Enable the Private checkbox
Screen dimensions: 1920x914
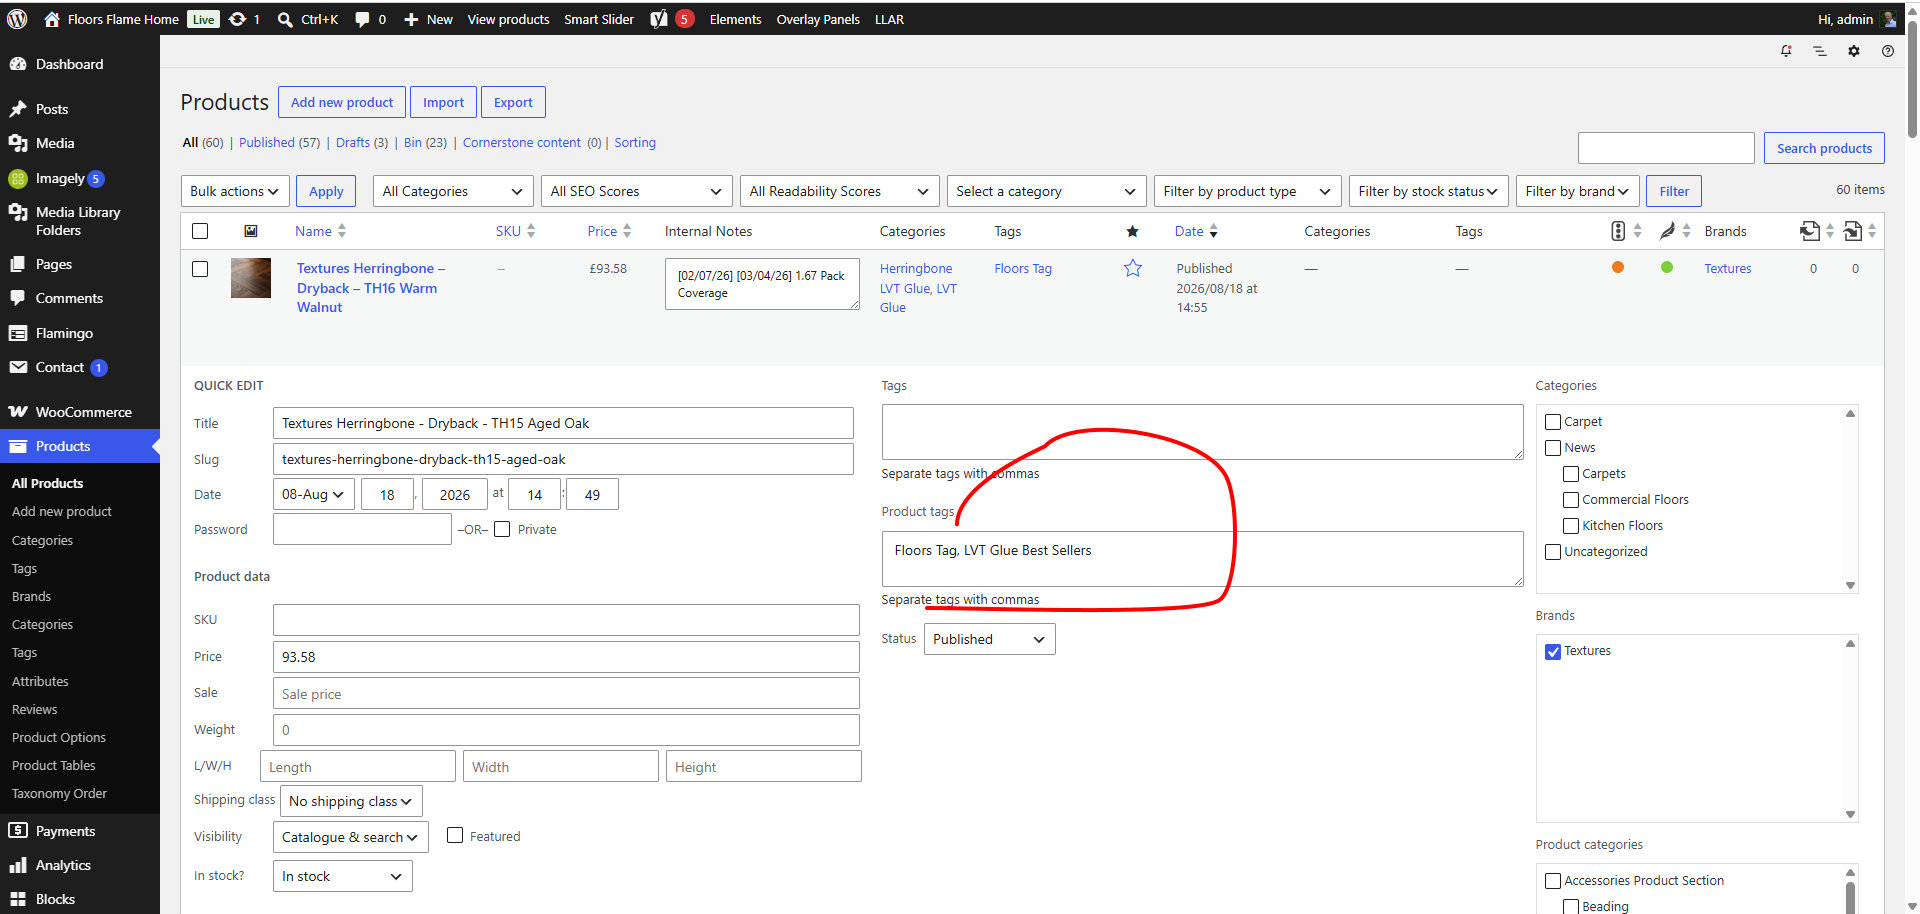(502, 529)
